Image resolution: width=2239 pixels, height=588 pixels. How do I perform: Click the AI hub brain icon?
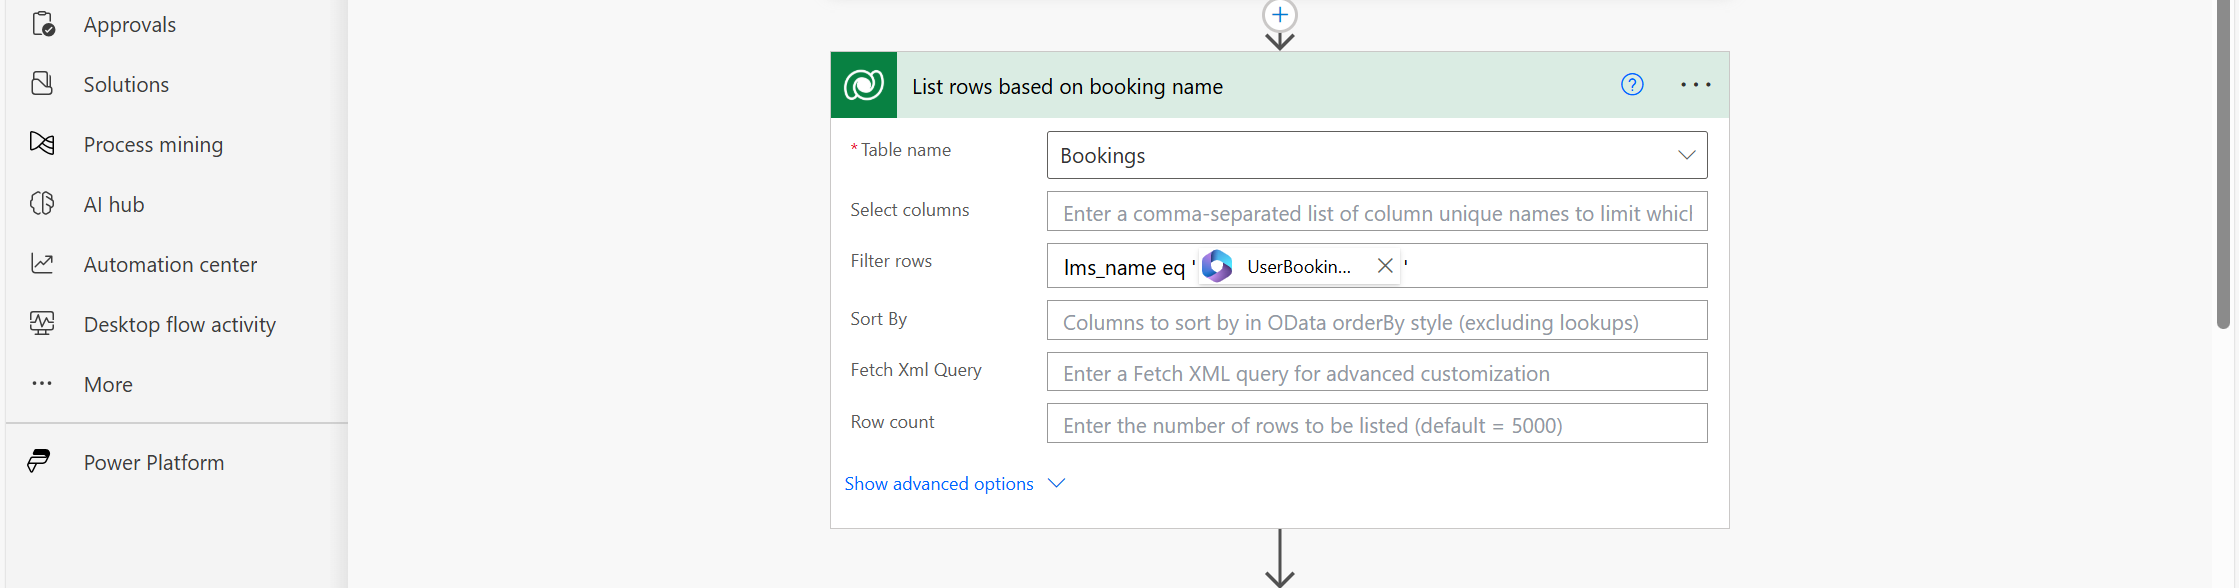(42, 204)
